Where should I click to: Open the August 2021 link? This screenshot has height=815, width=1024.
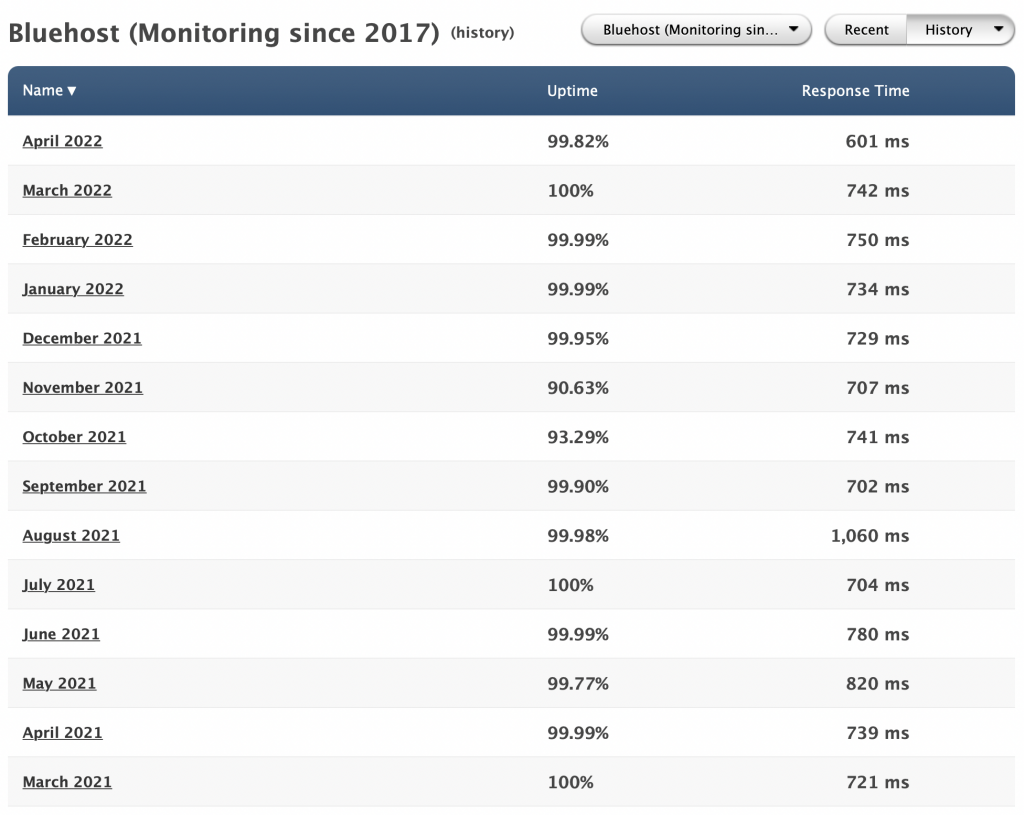click(71, 535)
